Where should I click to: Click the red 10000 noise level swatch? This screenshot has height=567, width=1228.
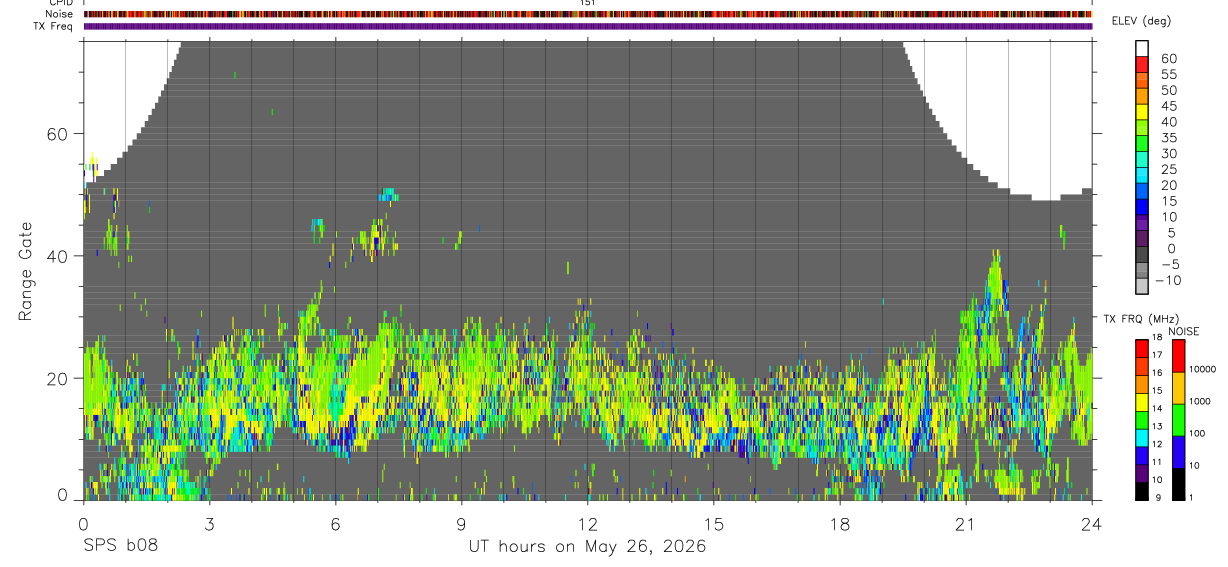pos(1177,356)
